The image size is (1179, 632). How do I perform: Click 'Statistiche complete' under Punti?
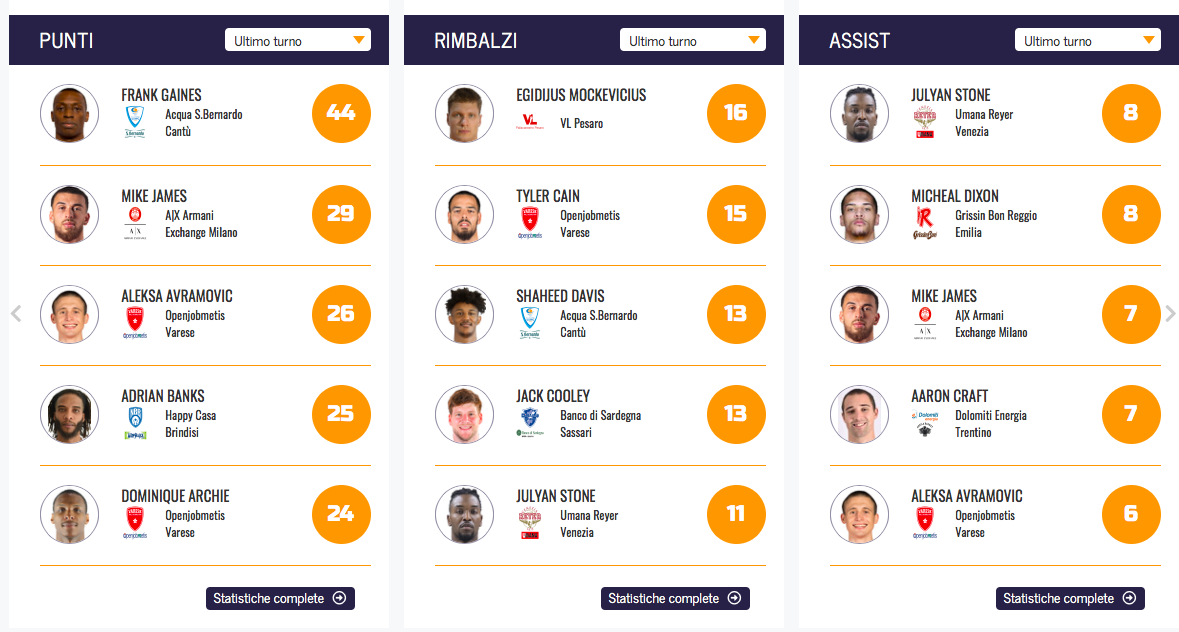[x=280, y=598]
